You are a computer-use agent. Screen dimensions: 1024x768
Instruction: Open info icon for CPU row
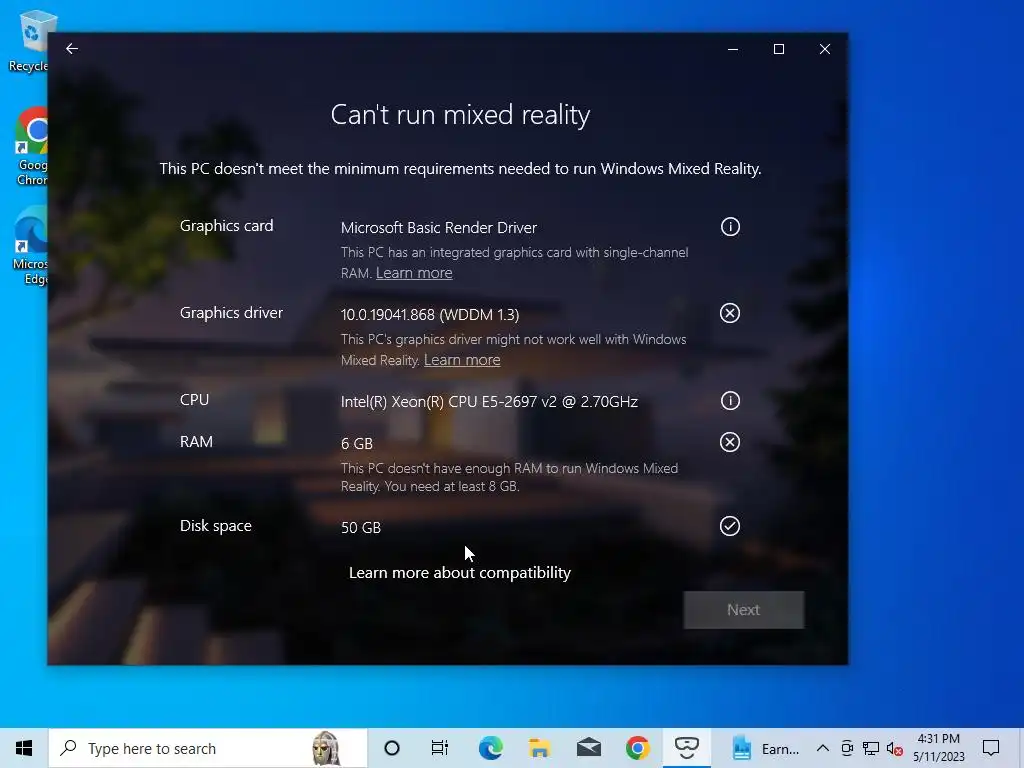730,400
